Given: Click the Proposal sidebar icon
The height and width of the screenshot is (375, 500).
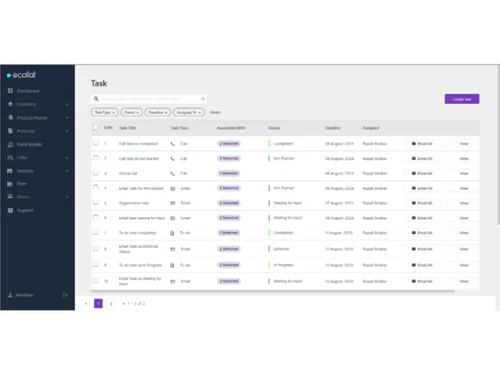Looking at the screenshot, I should [10, 131].
